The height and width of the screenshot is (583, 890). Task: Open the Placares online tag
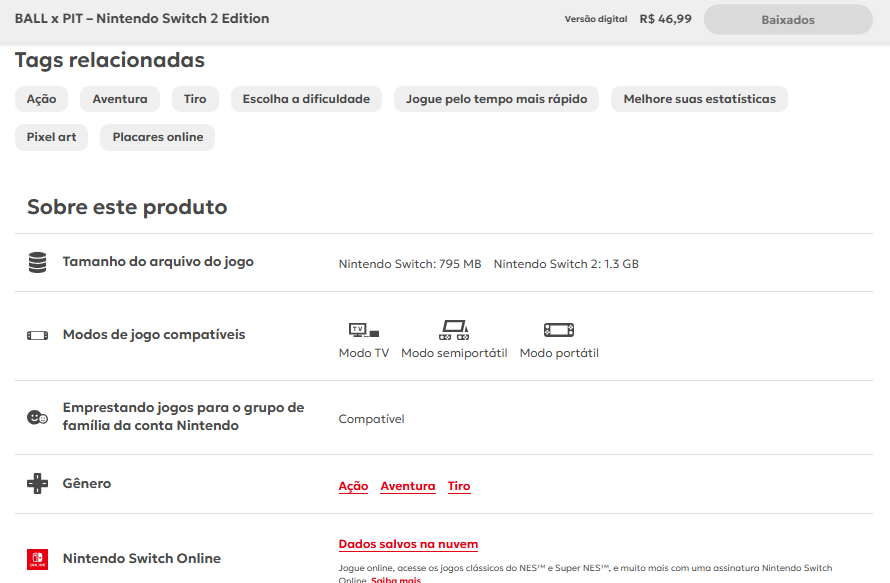tap(157, 137)
